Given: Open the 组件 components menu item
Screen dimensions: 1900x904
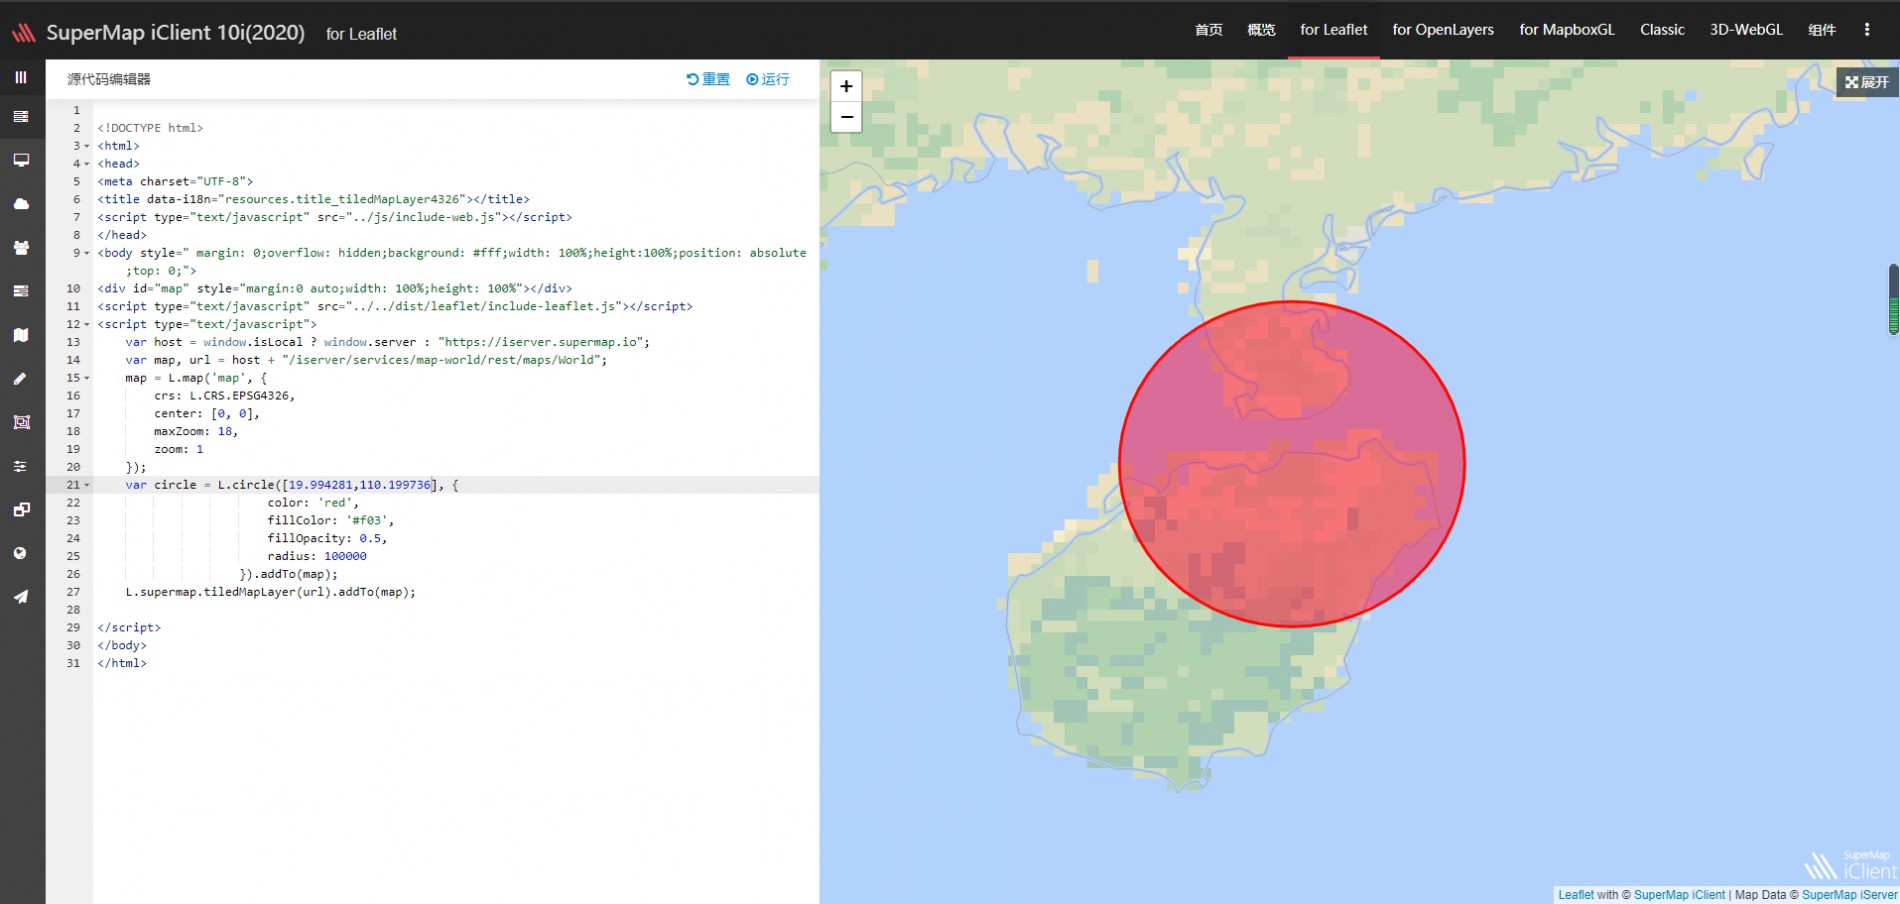Looking at the screenshot, I should [x=1822, y=30].
